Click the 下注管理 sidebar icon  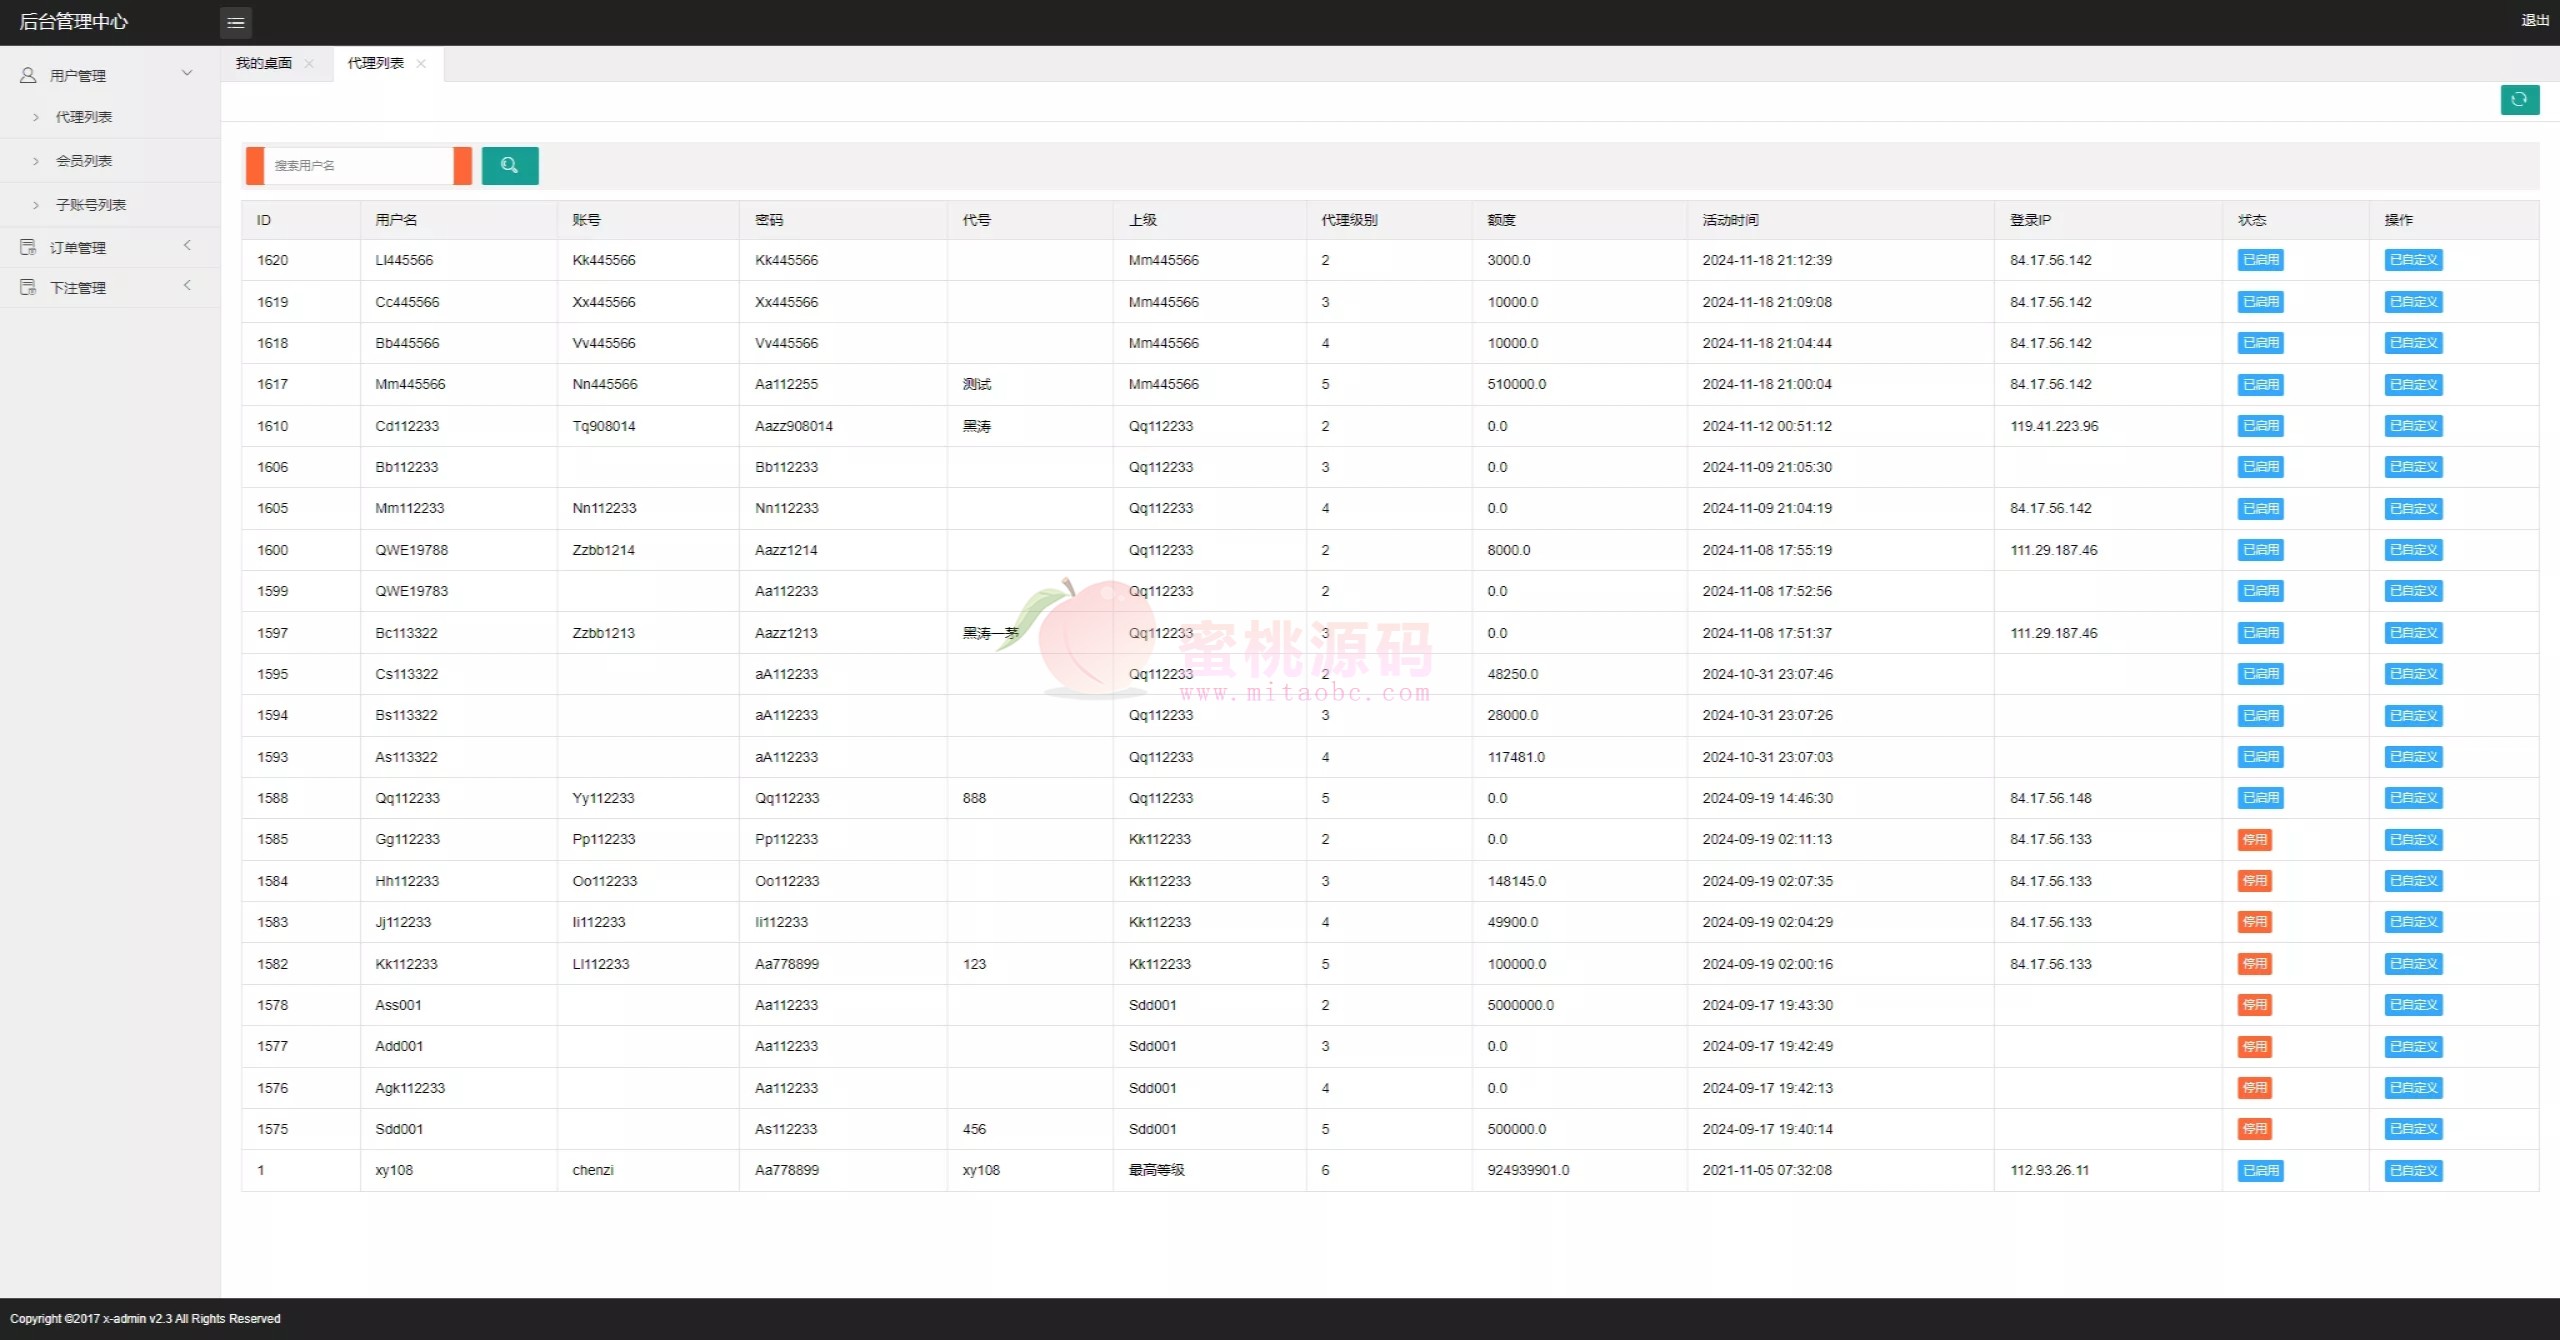(28, 287)
